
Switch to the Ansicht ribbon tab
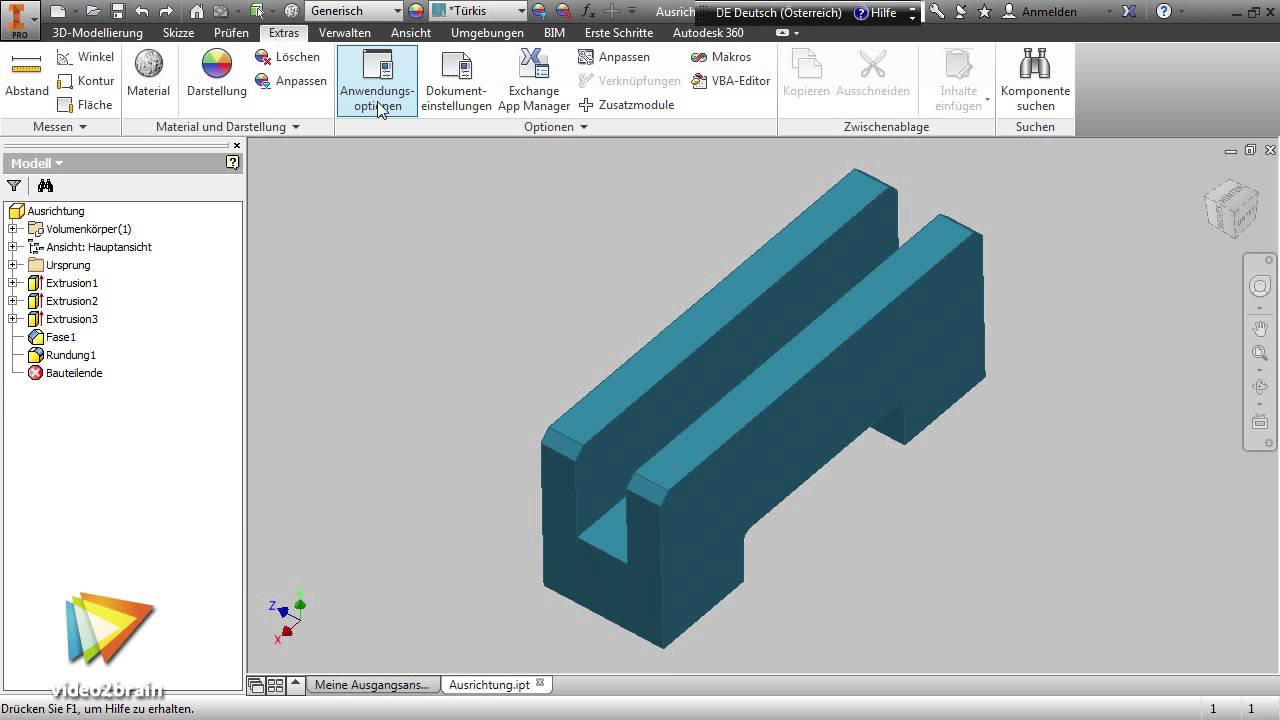click(411, 33)
